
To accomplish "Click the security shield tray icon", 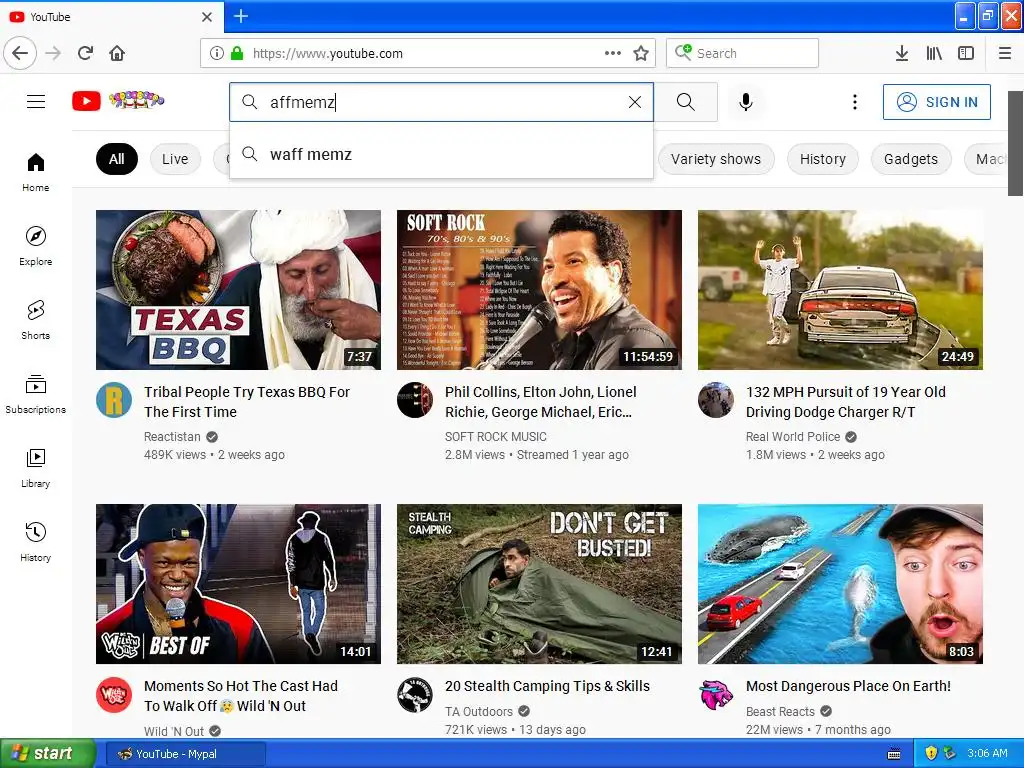I will [x=931, y=754].
